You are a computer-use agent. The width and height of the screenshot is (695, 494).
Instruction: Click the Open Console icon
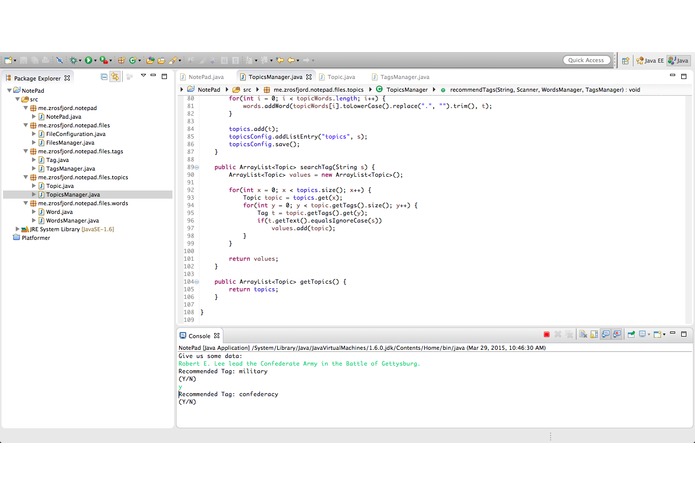657,335
